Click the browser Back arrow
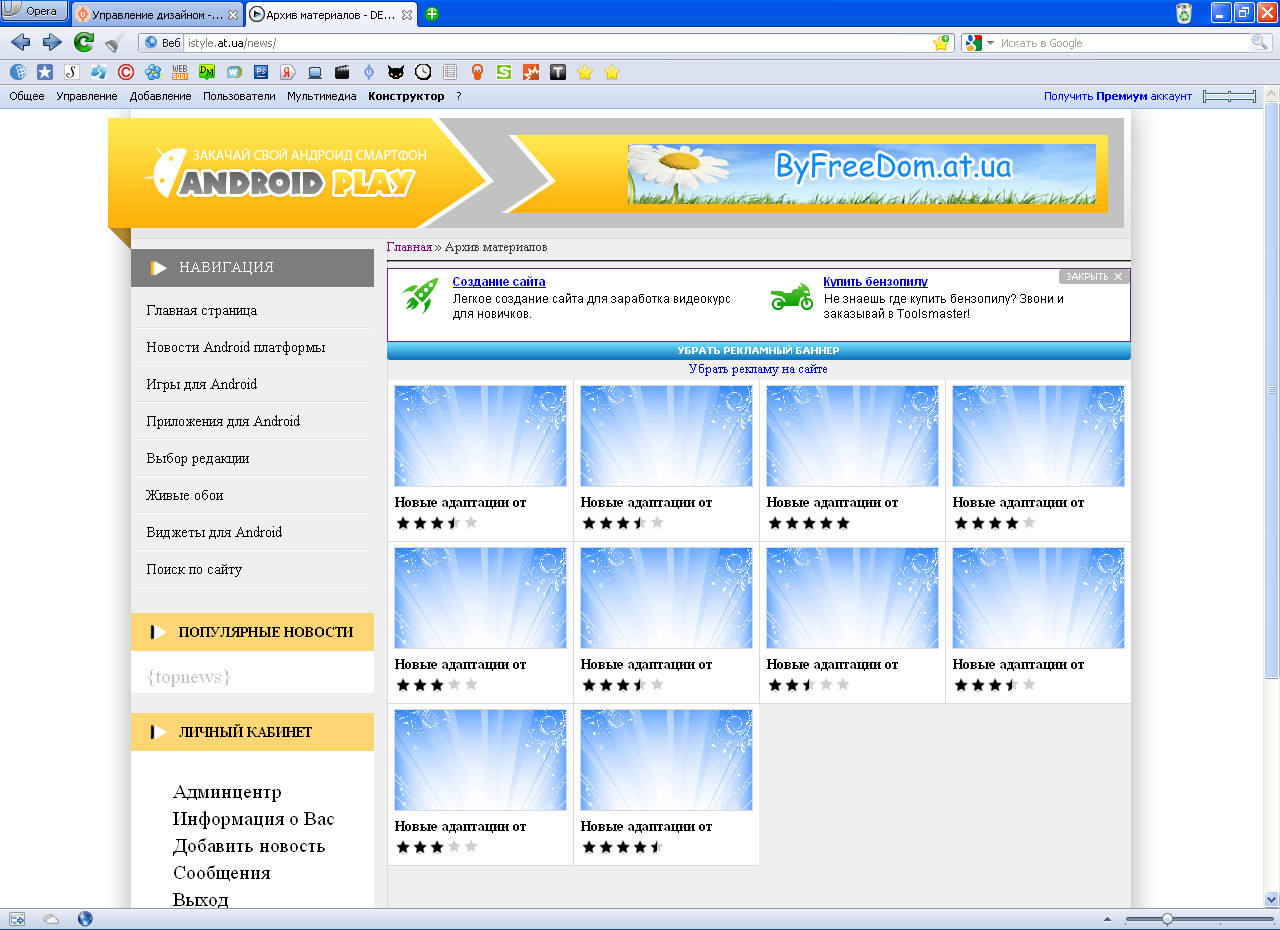Screen dimensions: 1280x930 [20, 42]
